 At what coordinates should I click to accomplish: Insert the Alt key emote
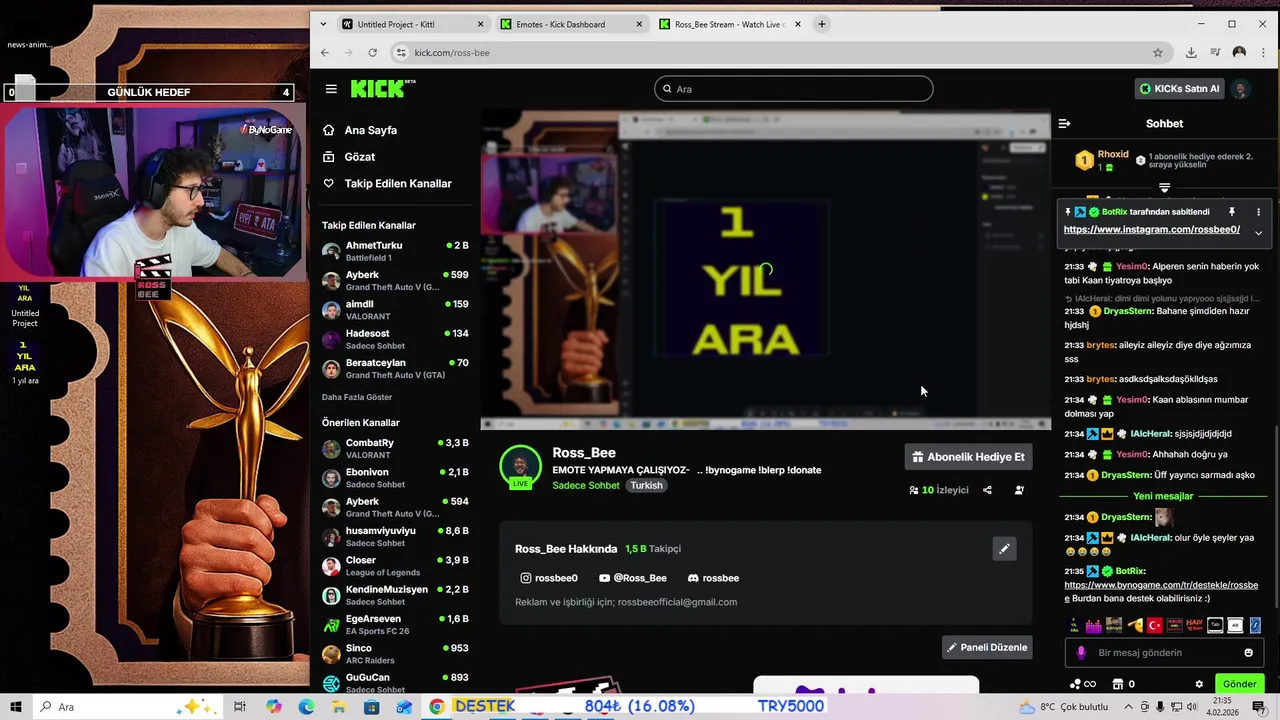click(x=1235, y=625)
